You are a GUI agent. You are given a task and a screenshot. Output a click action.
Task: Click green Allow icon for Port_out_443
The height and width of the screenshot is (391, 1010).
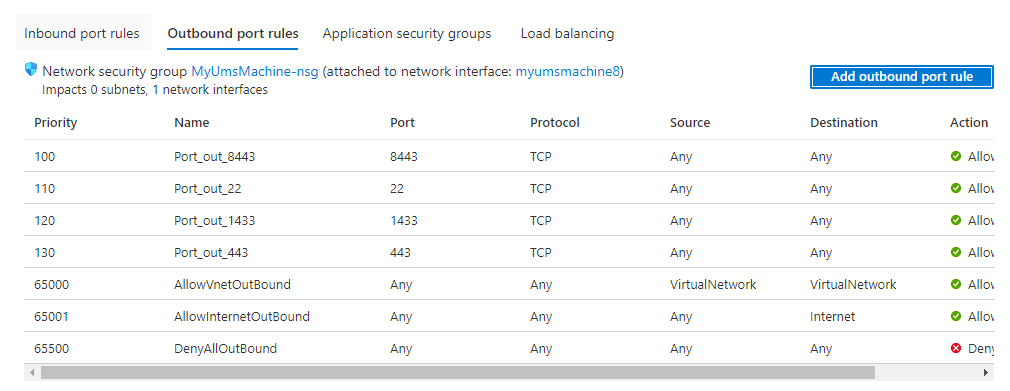(x=956, y=253)
